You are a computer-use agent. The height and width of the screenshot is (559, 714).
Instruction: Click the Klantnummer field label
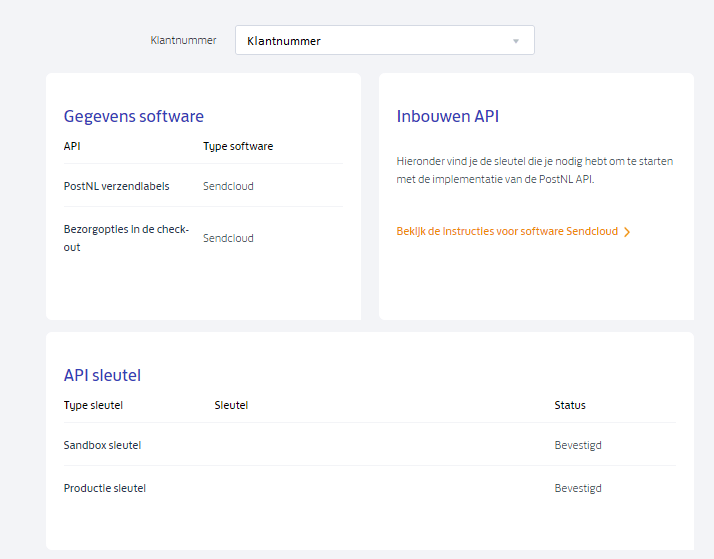[x=183, y=40]
